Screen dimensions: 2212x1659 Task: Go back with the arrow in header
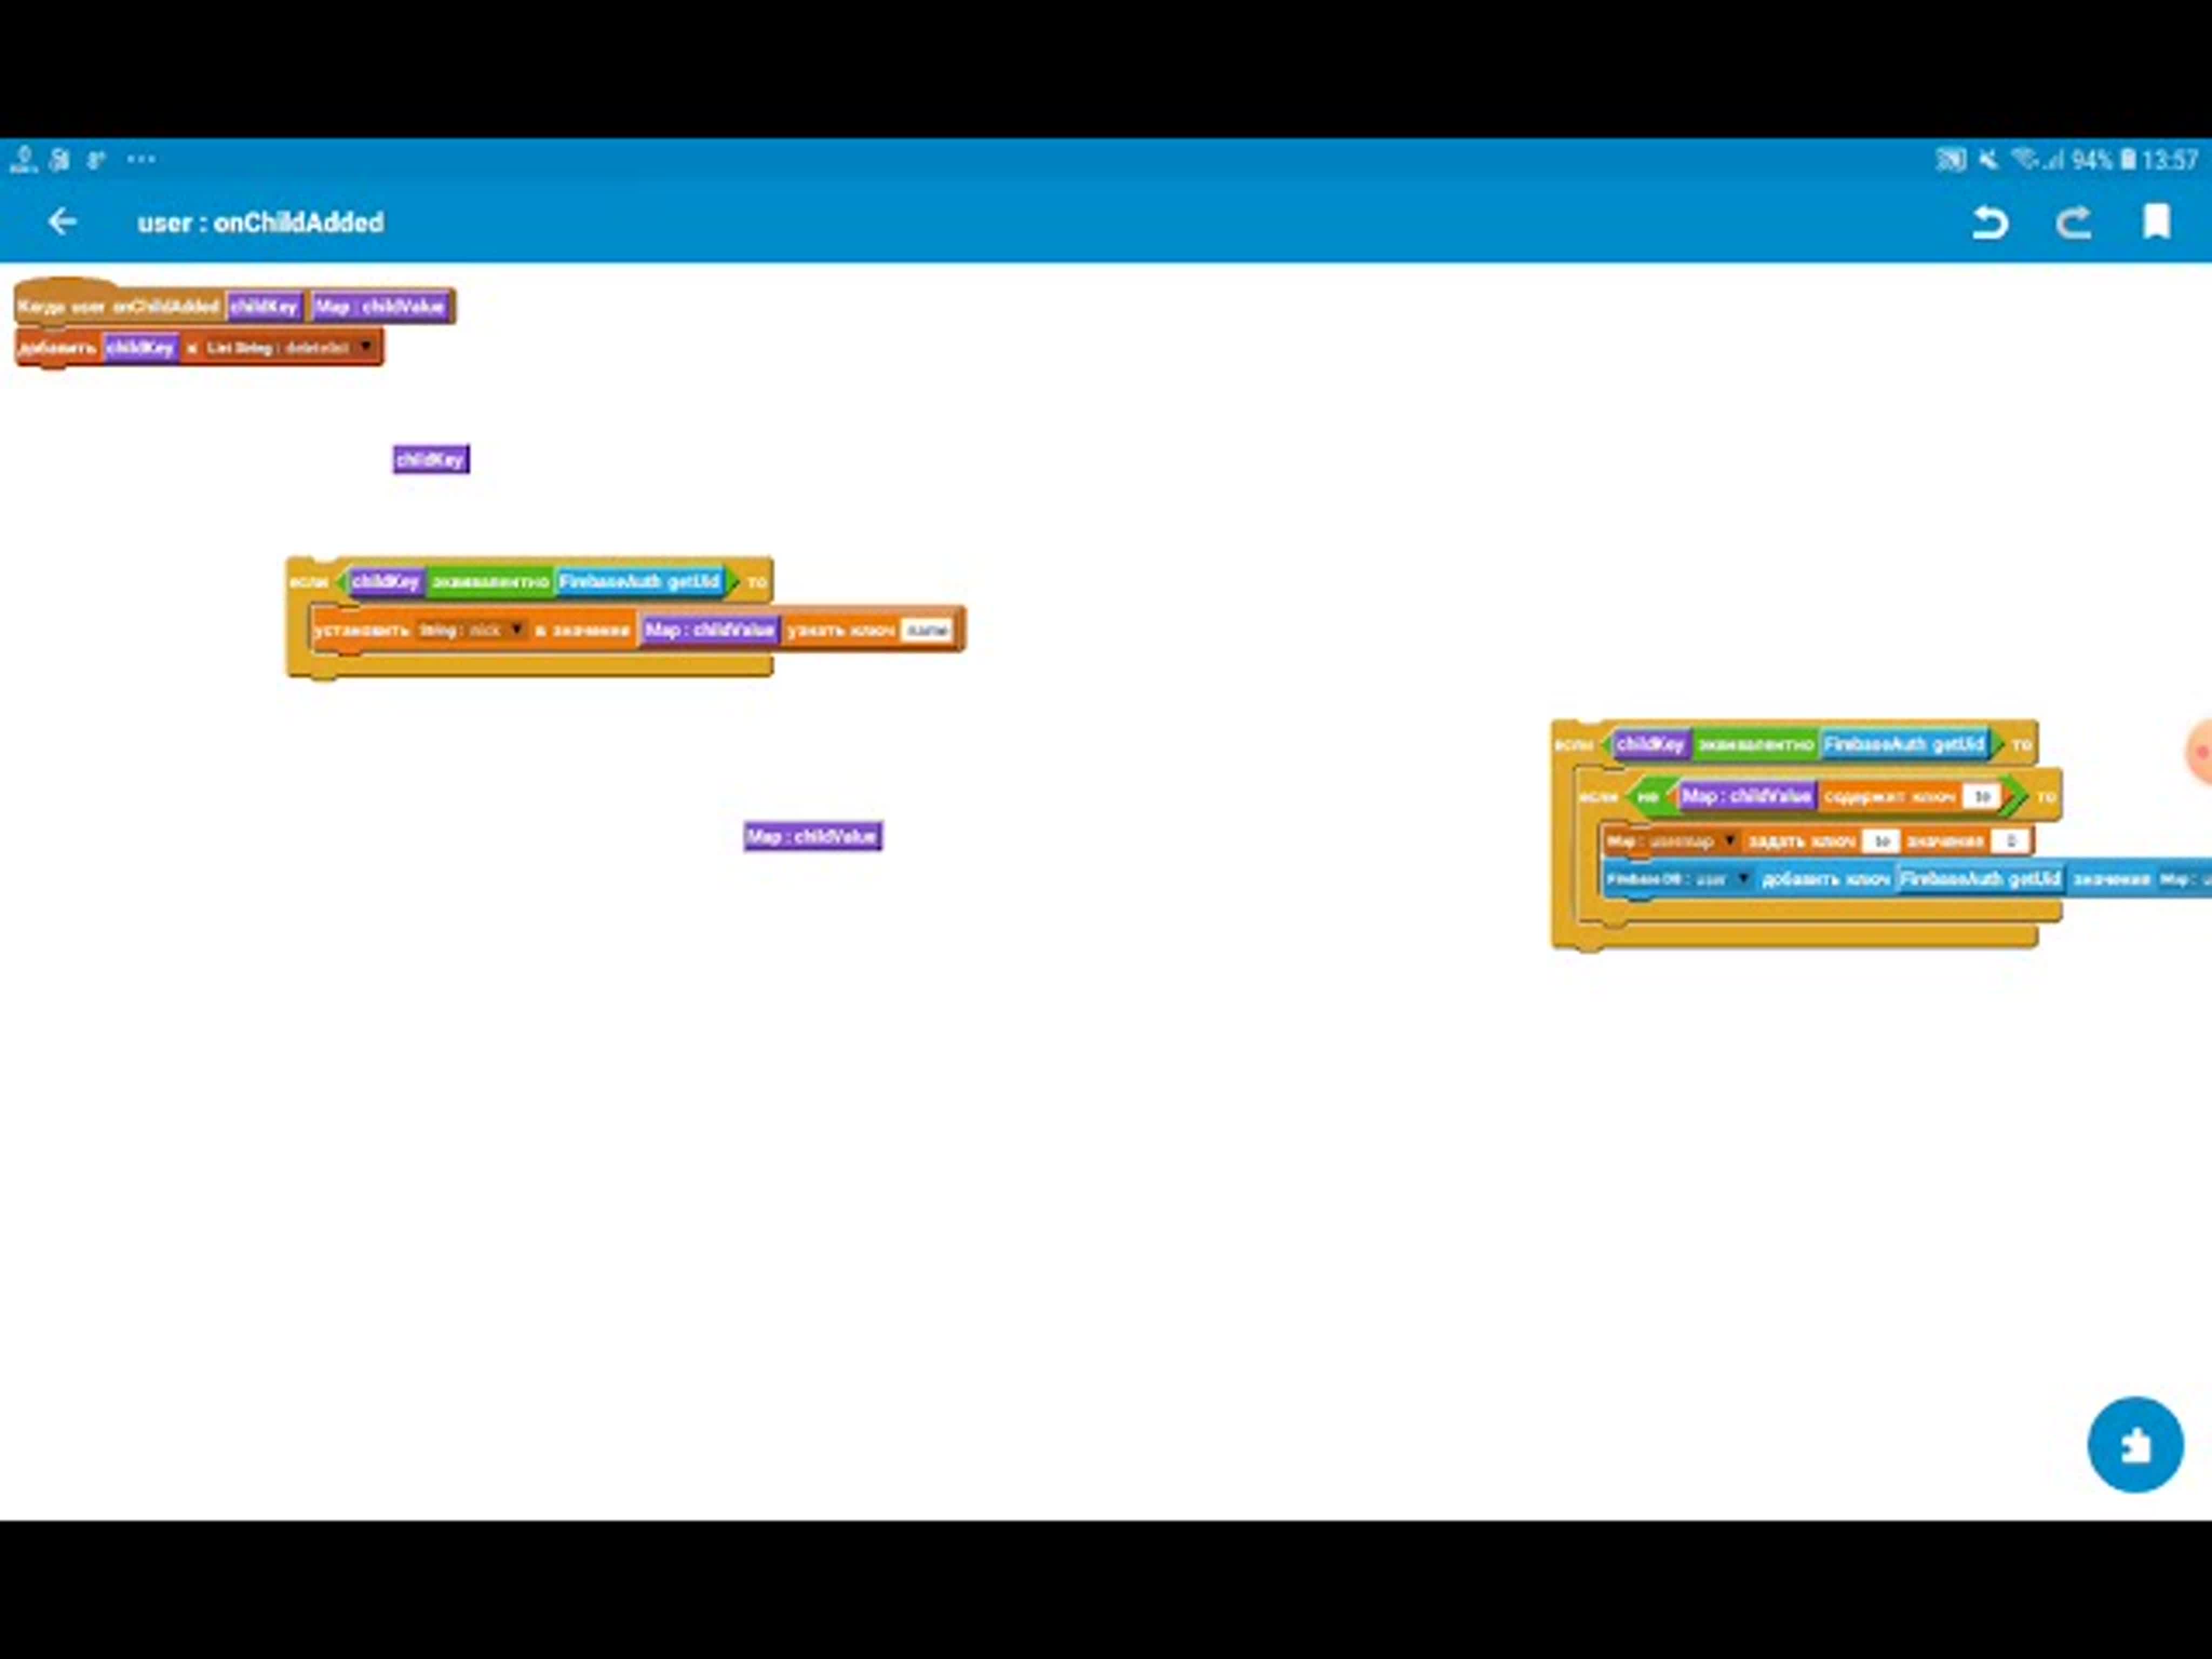coord(62,221)
